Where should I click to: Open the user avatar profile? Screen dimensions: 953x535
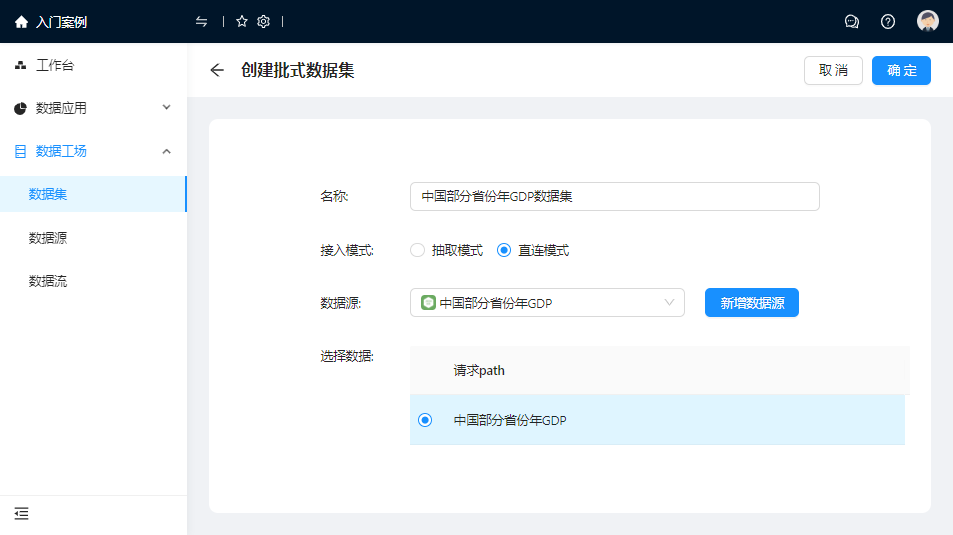(928, 22)
